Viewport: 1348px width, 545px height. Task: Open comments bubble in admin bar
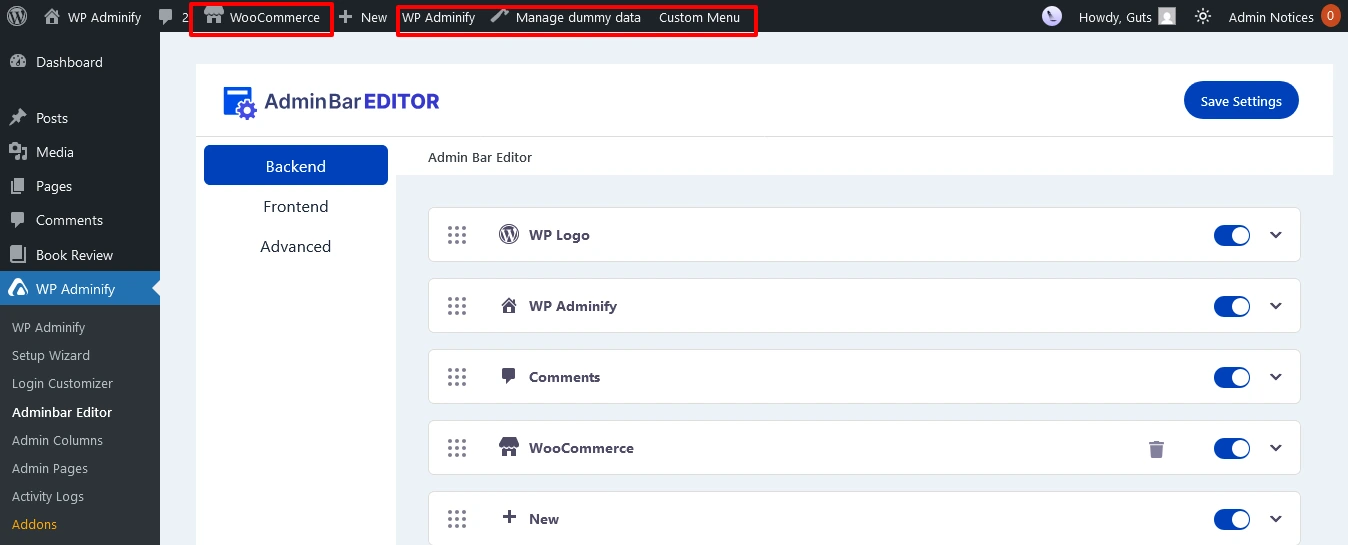[166, 17]
